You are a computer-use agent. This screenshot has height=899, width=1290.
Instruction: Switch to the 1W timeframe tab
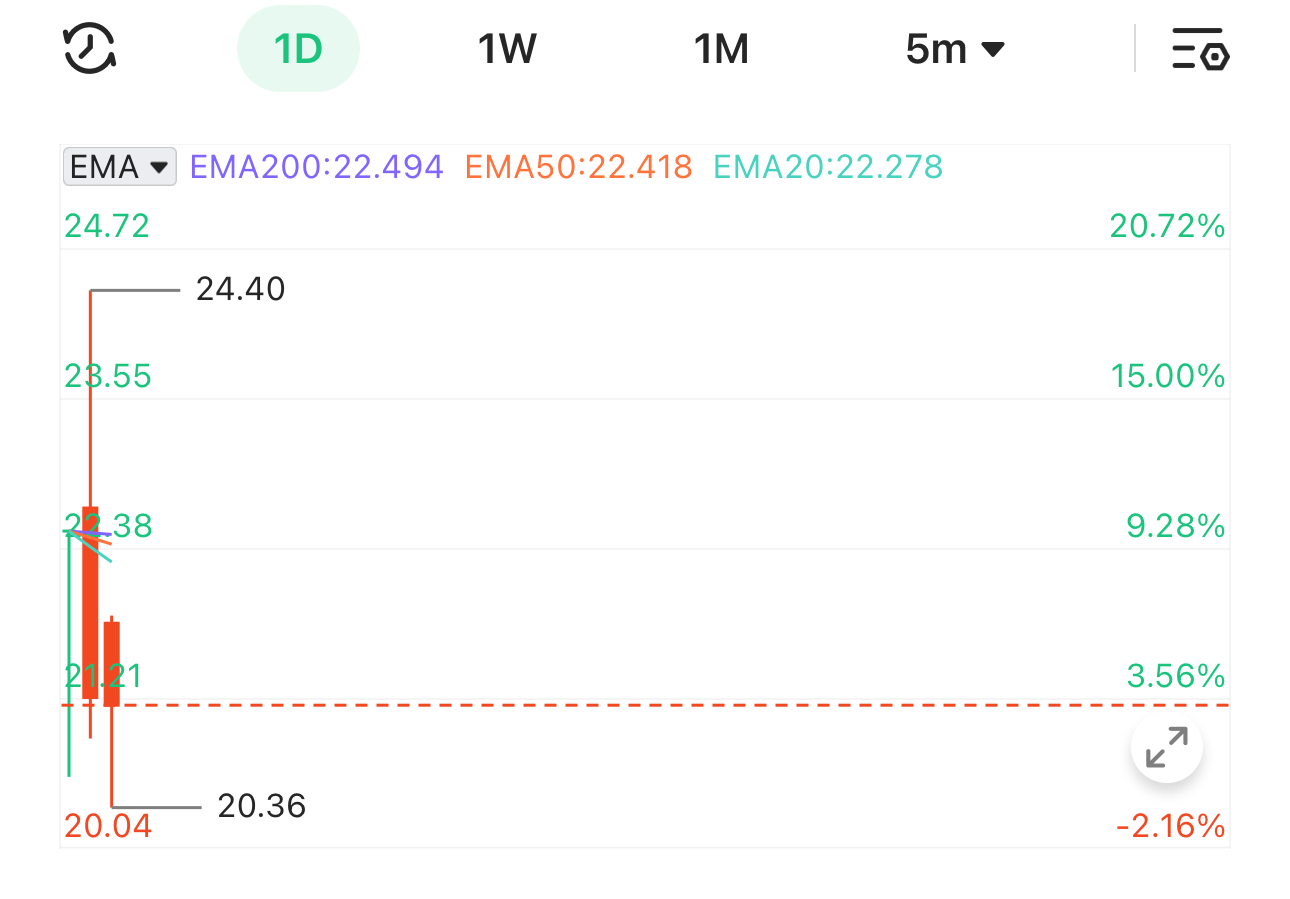507,49
